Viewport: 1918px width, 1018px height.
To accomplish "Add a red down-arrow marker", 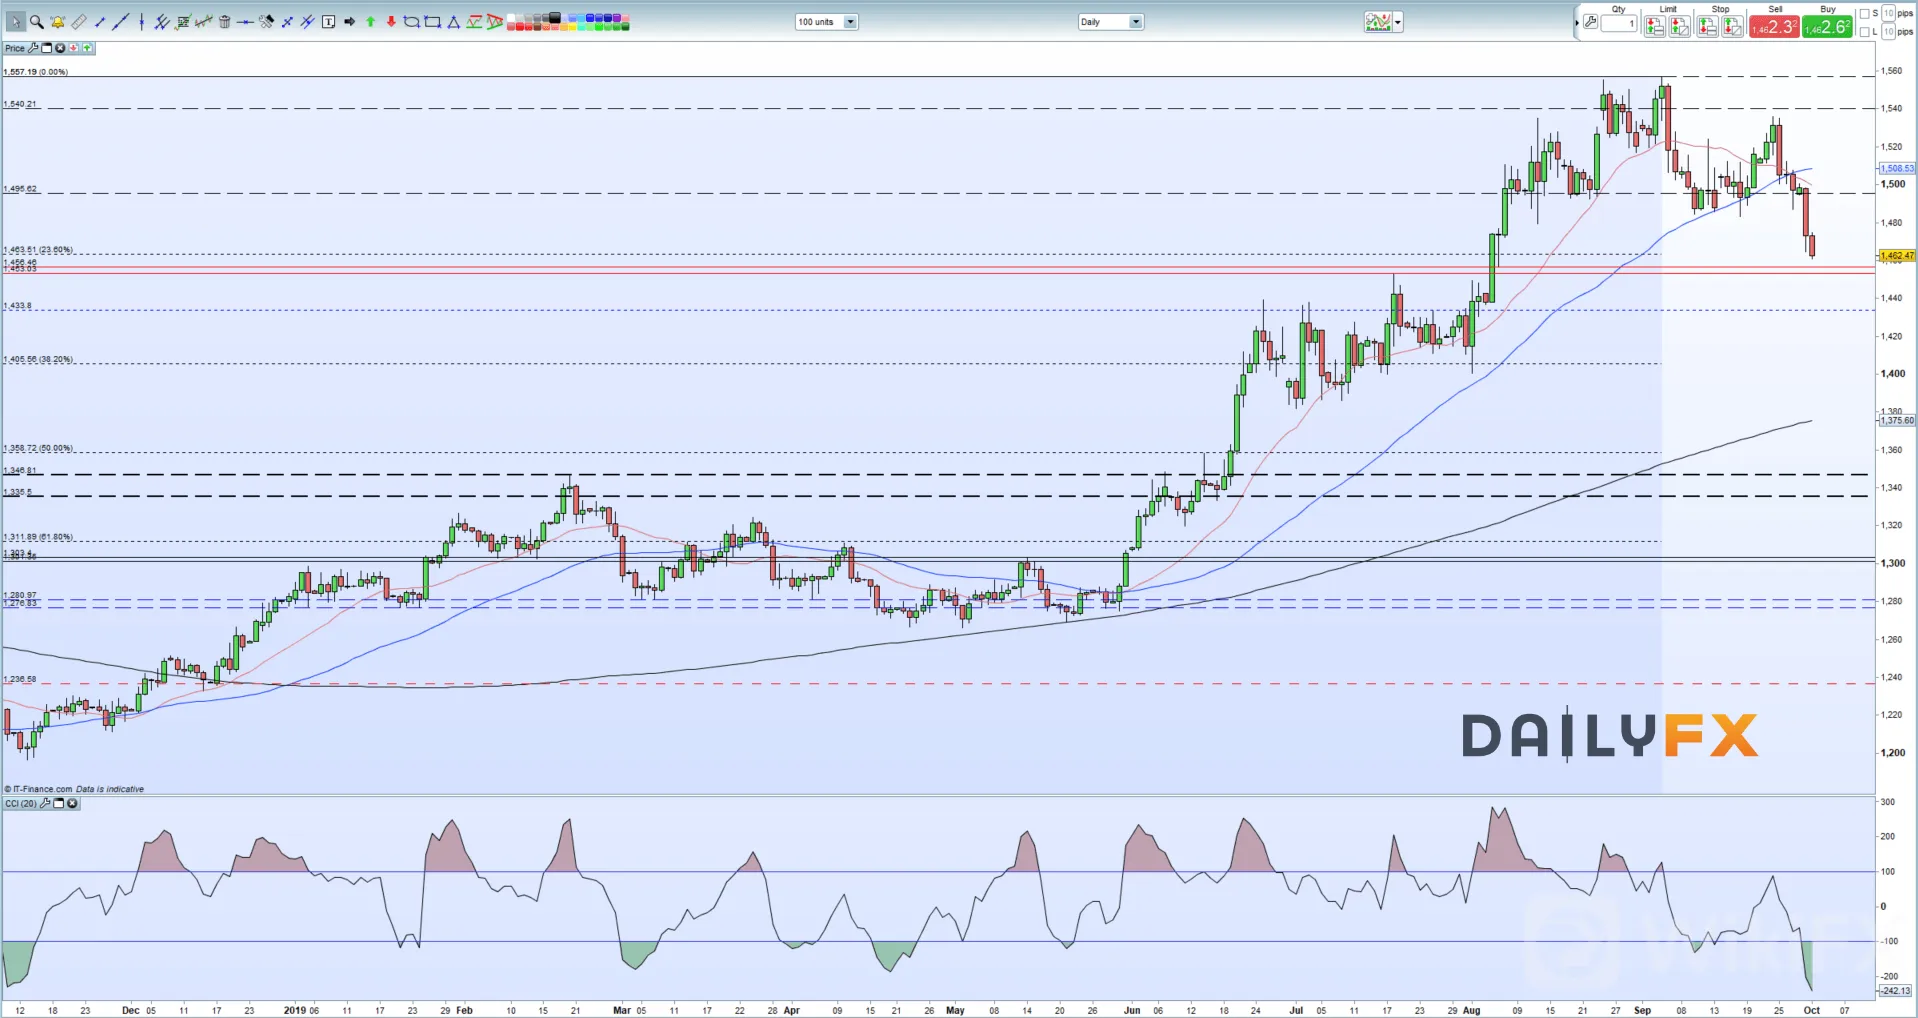I will [391, 22].
